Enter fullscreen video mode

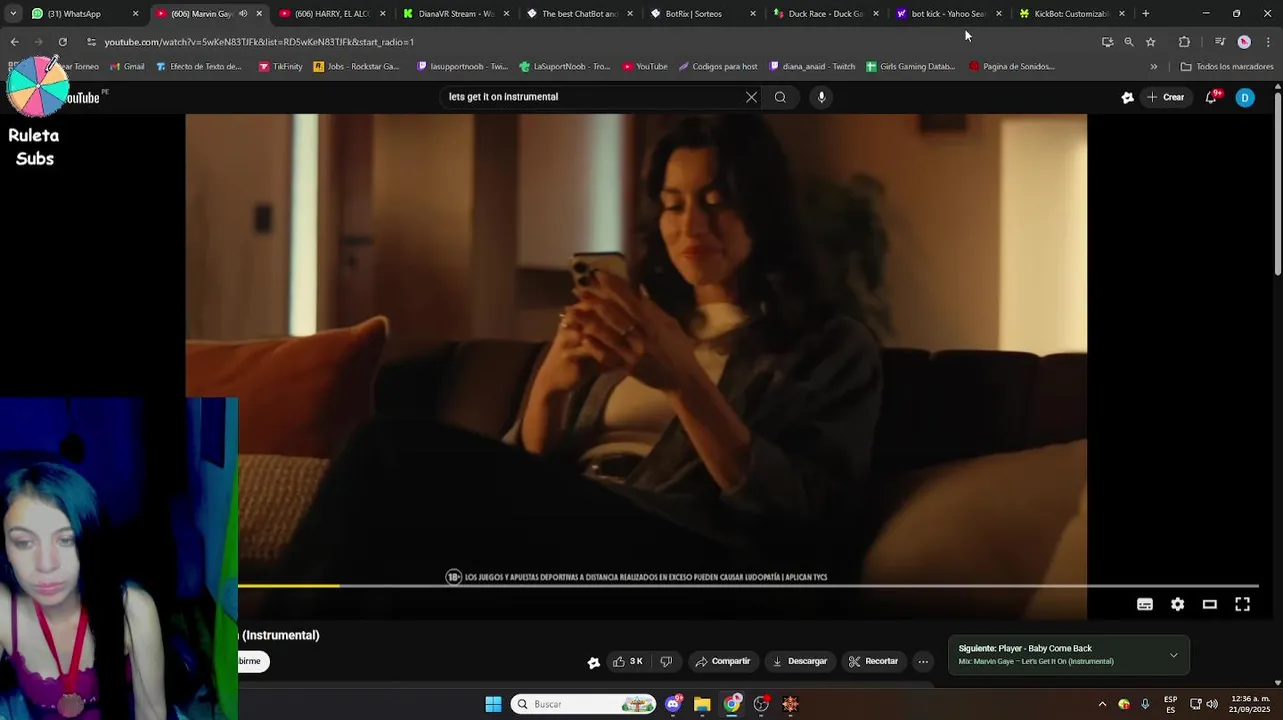[x=1242, y=604]
